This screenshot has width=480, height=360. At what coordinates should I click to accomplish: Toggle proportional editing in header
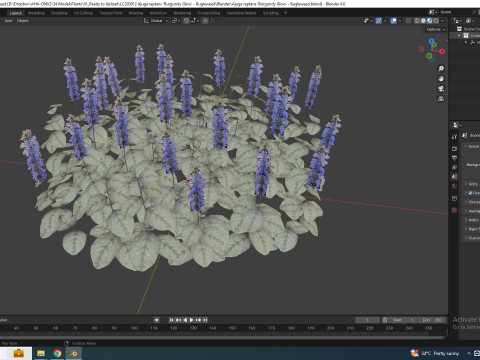coord(205,21)
